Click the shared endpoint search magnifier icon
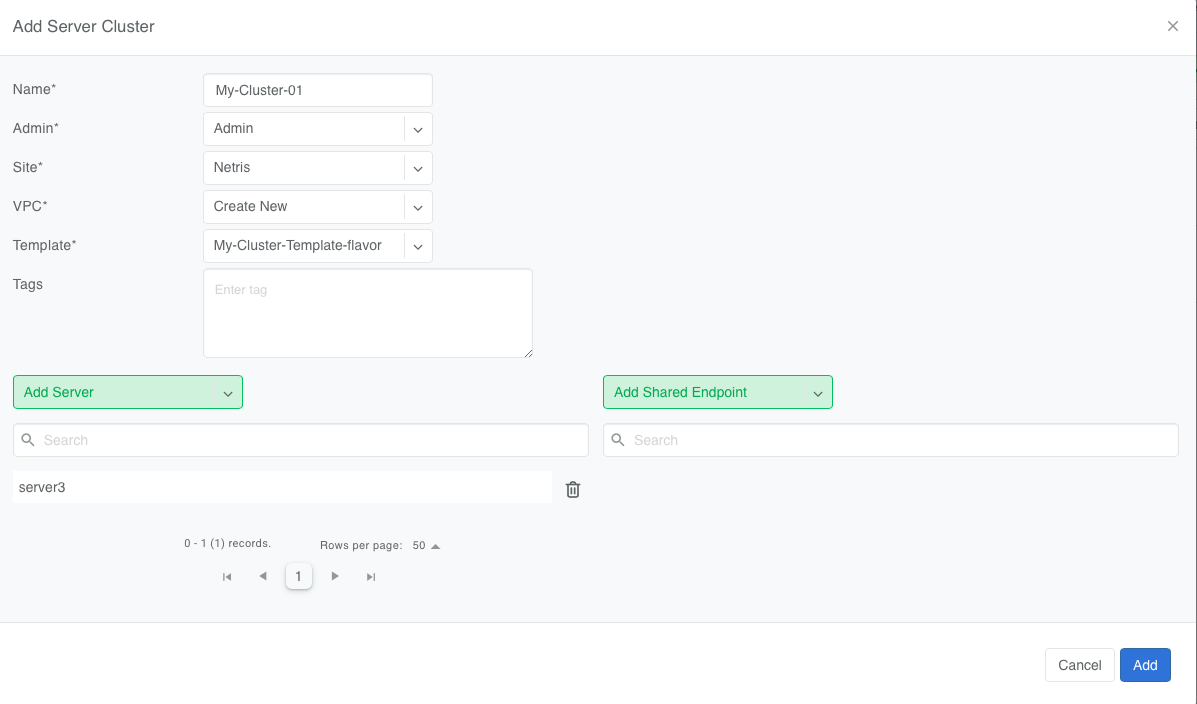1197x704 pixels. pos(618,440)
